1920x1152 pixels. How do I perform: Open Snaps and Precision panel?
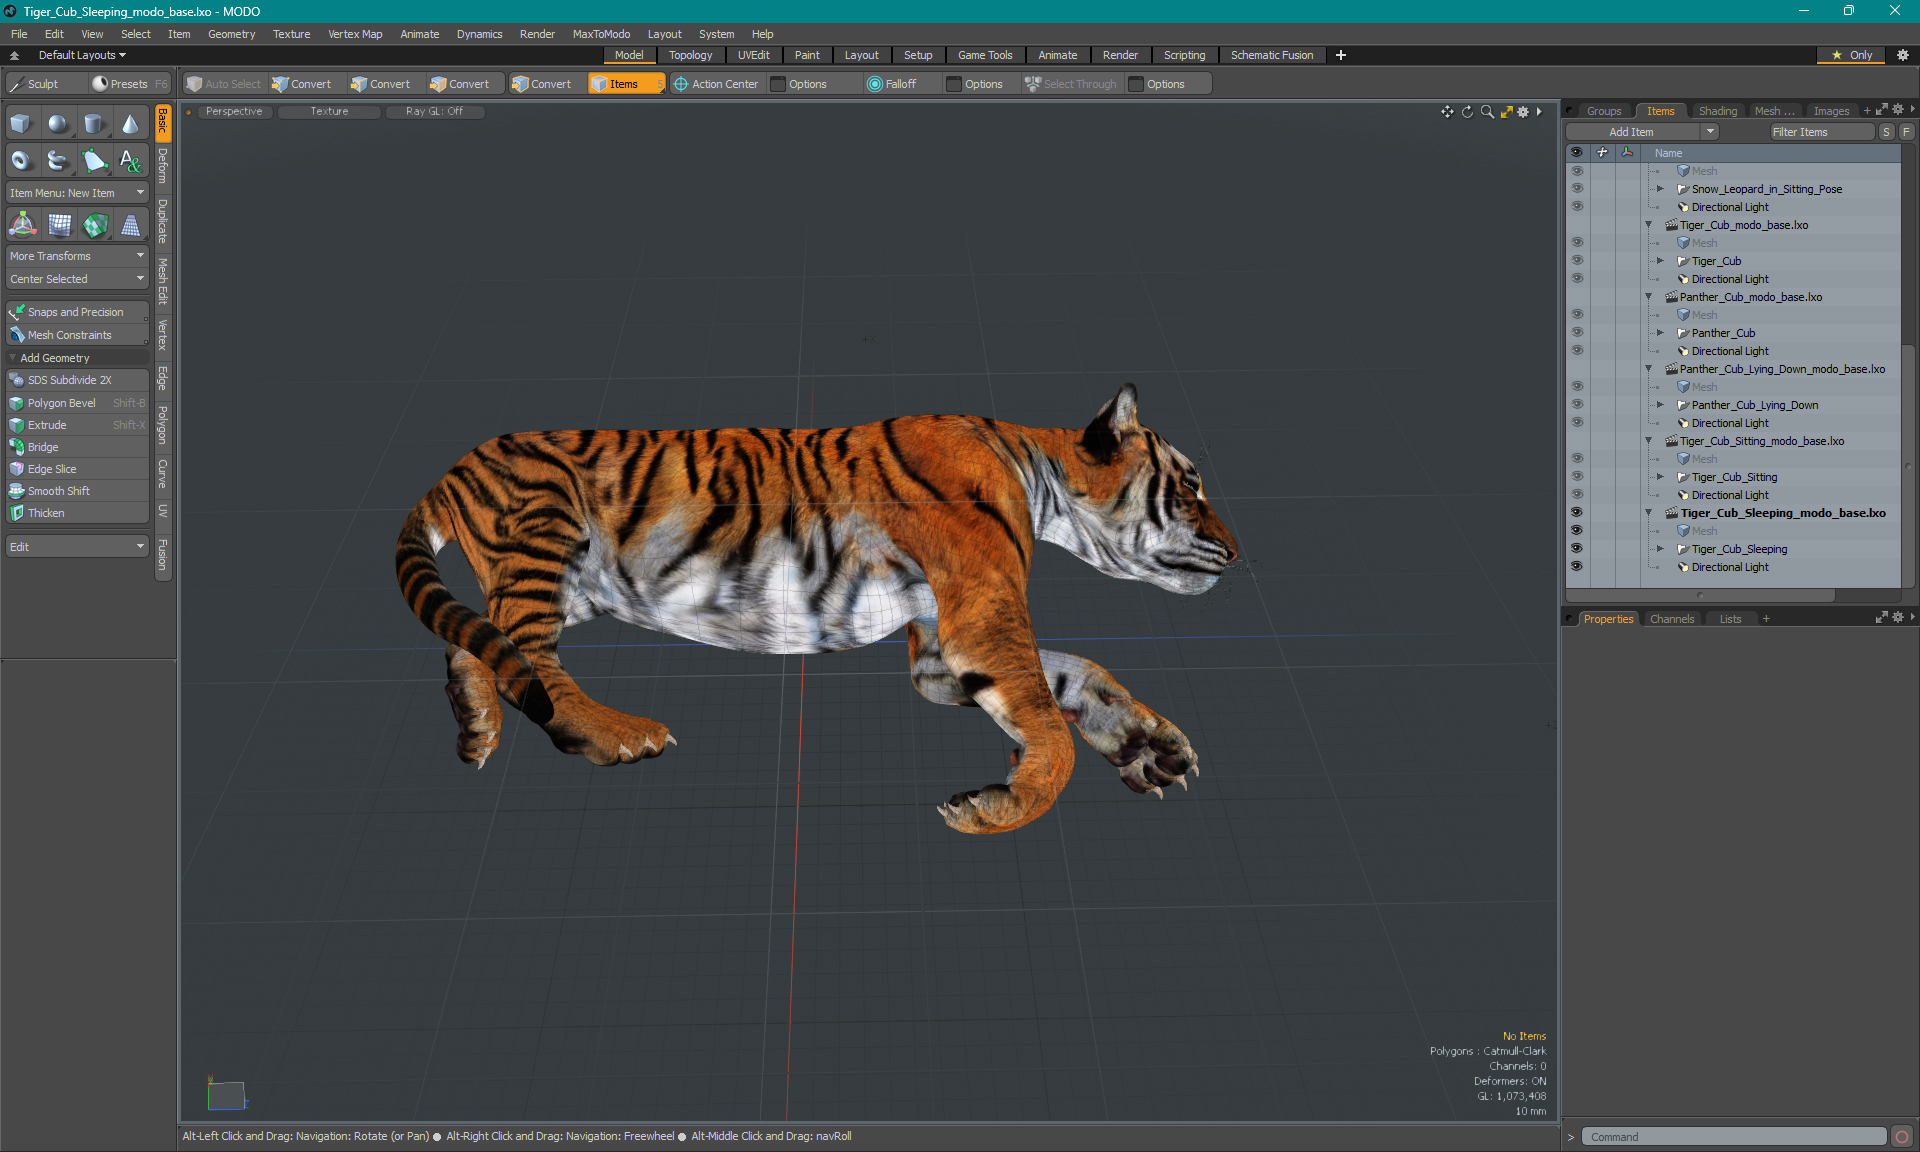pyautogui.click(x=77, y=312)
